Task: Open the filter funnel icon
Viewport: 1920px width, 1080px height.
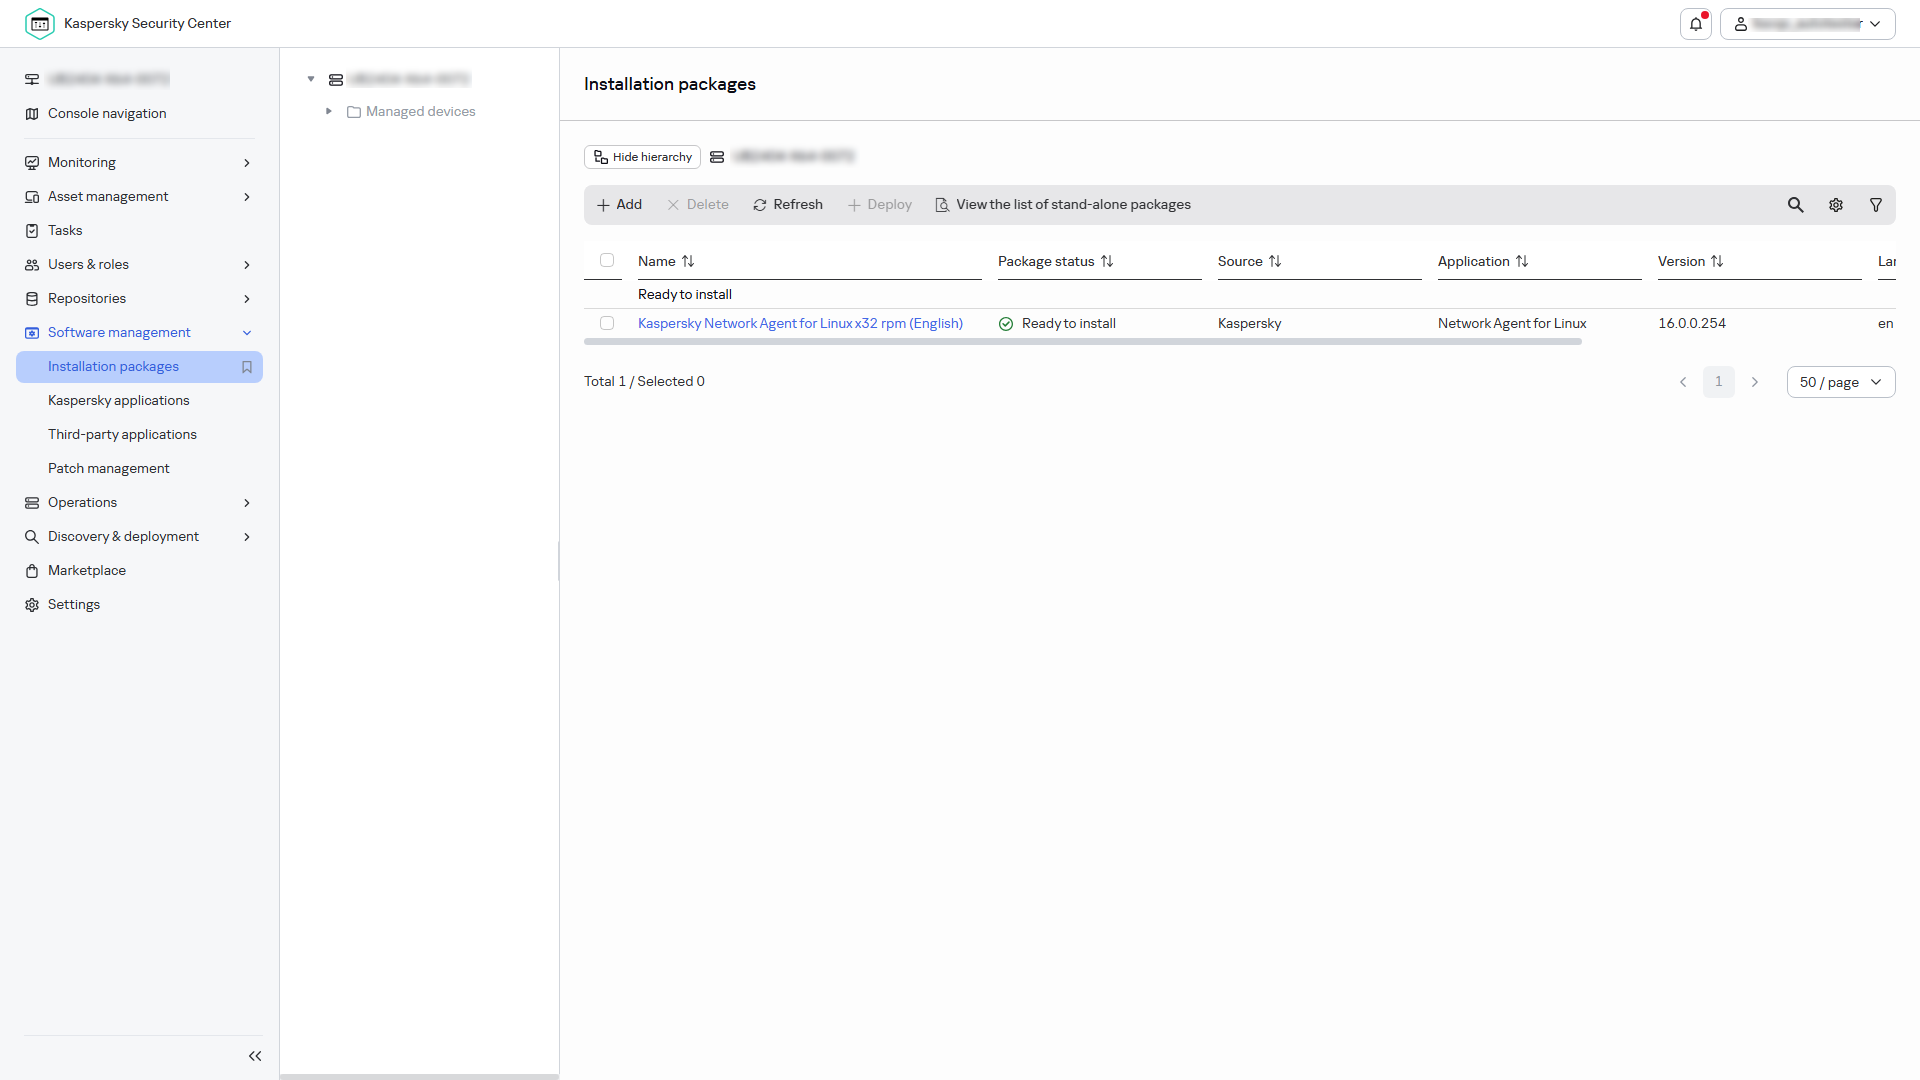Action: [1876, 205]
